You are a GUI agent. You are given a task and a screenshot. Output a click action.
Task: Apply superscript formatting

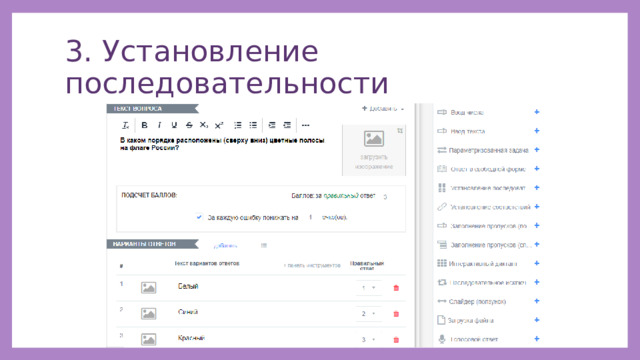(219, 125)
